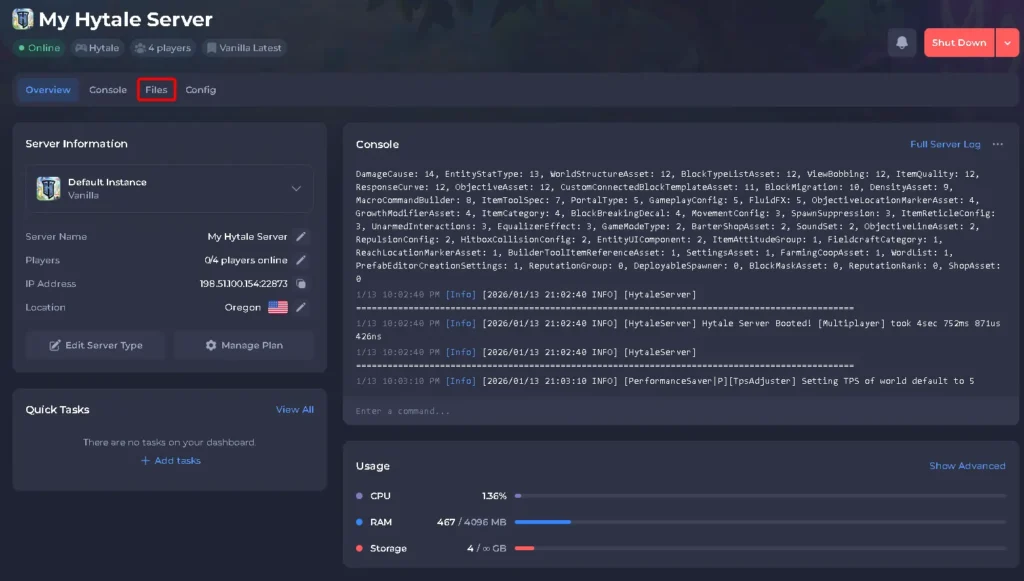Image resolution: width=1024 pixels, height=581 pixels.
Task: Click the '1.36%' CPU value
Action: [494, 495]
